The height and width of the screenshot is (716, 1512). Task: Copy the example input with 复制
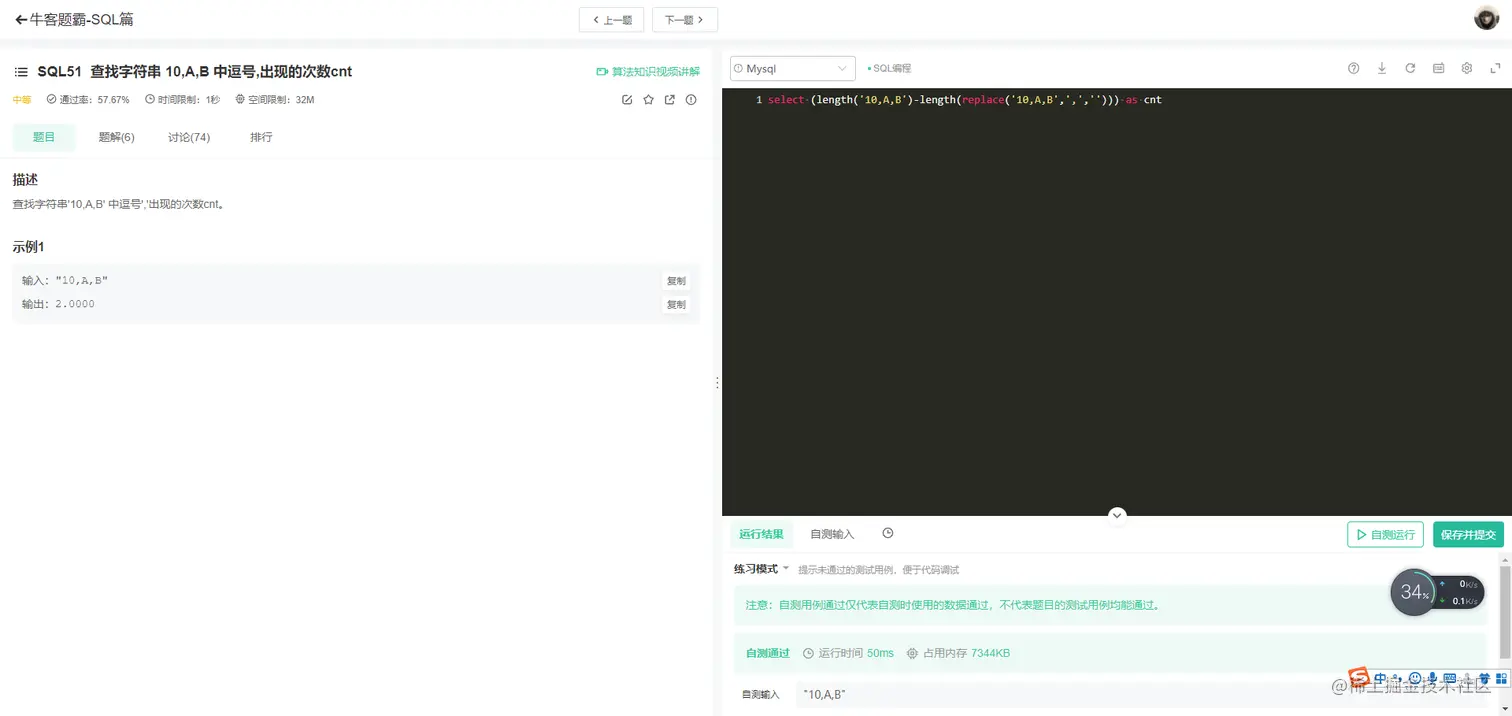click(675, 281)
